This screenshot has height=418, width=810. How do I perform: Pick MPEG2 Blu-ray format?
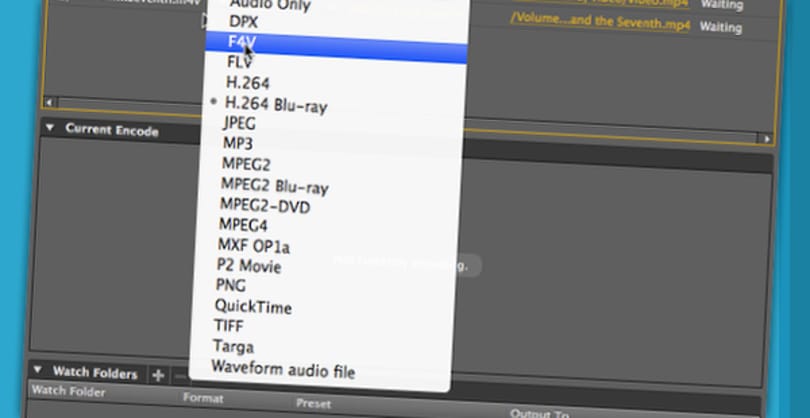pos(275,185)
